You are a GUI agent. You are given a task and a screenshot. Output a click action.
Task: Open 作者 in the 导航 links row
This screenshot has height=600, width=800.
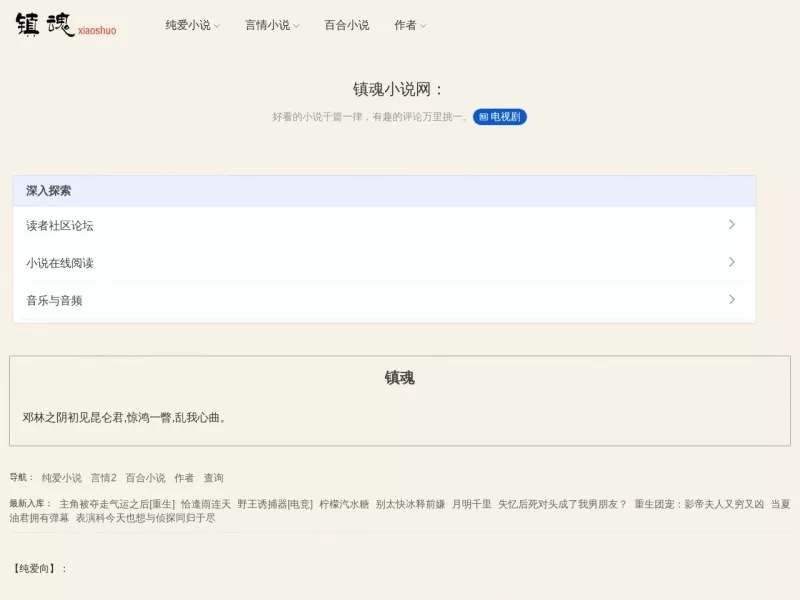click(x=184, y=478)
